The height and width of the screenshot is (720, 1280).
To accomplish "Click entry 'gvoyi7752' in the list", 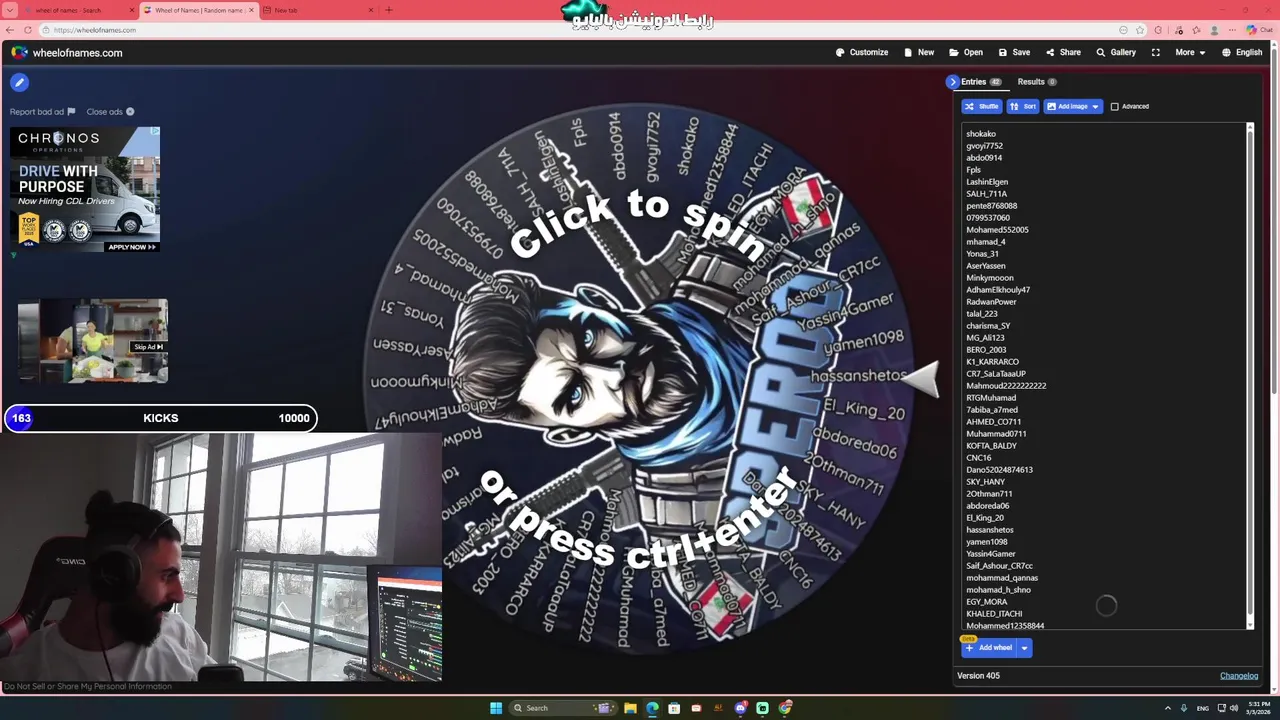I will 984,146.
